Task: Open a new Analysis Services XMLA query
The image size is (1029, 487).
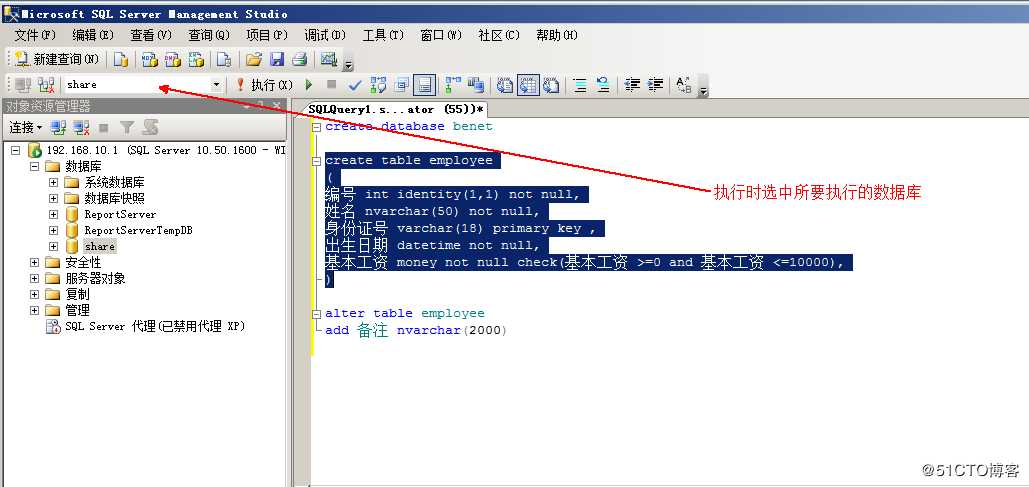Action: tap(196, 60)
